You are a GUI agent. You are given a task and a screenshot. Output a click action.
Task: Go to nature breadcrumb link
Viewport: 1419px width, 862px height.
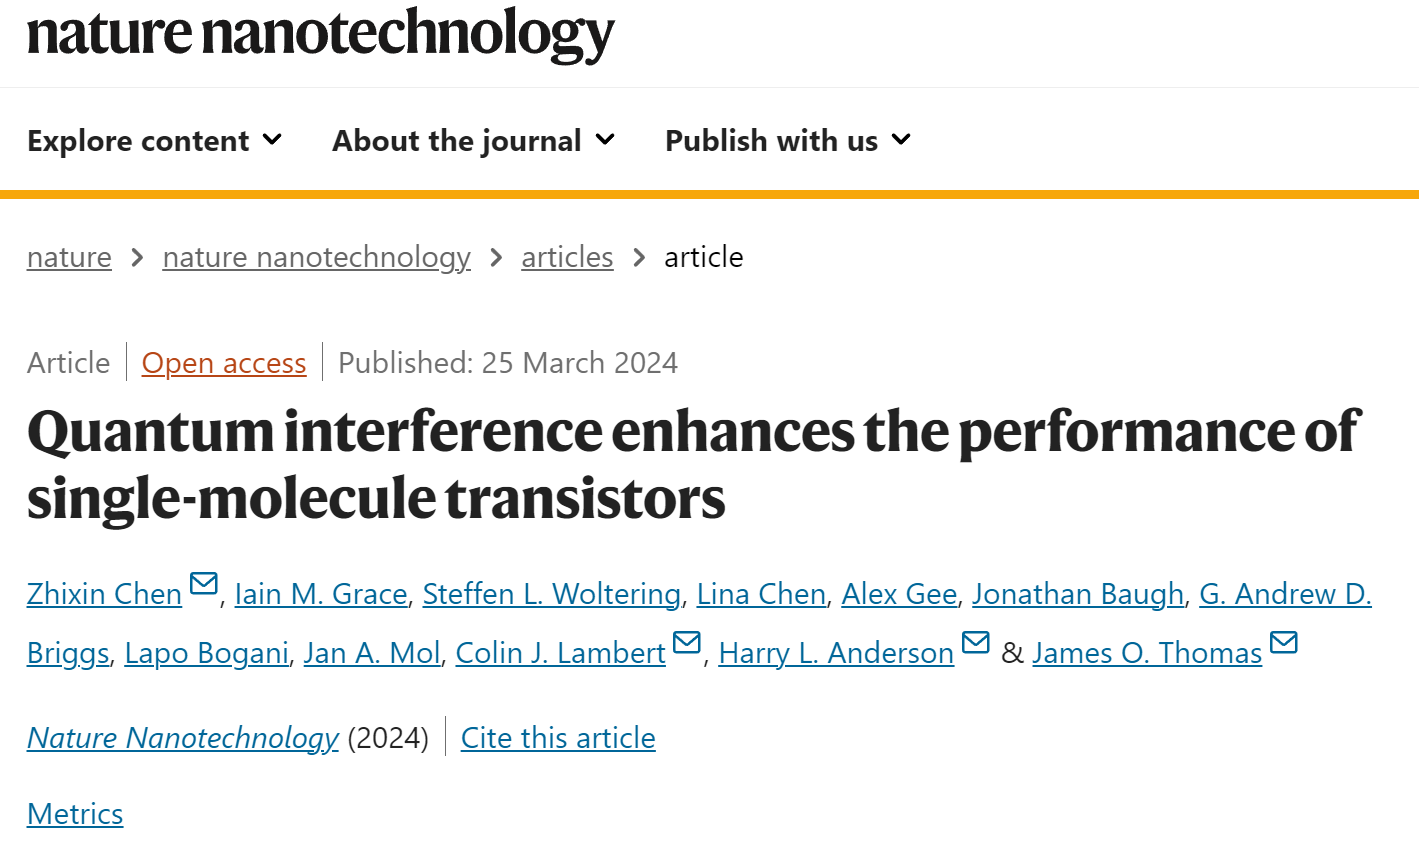coord(69,257)
